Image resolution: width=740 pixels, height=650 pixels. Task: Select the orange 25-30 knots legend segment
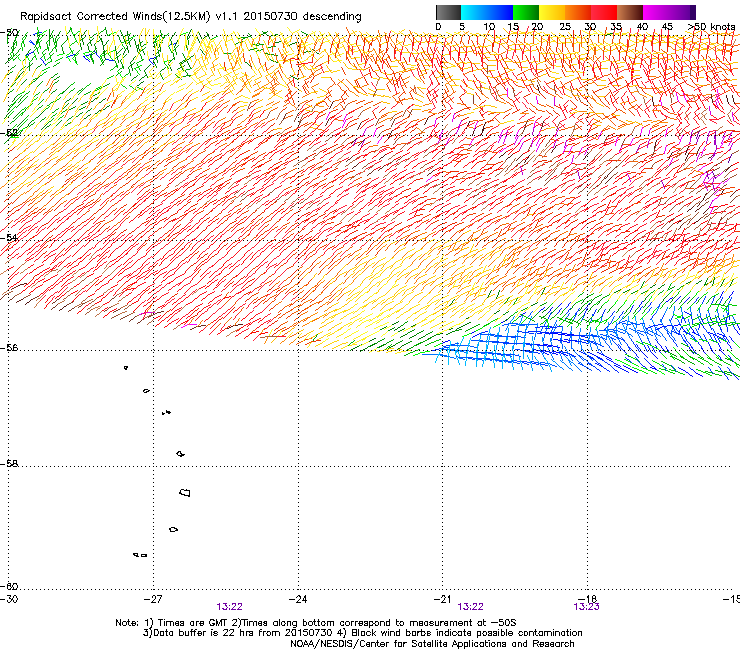(x=578, y=12)
